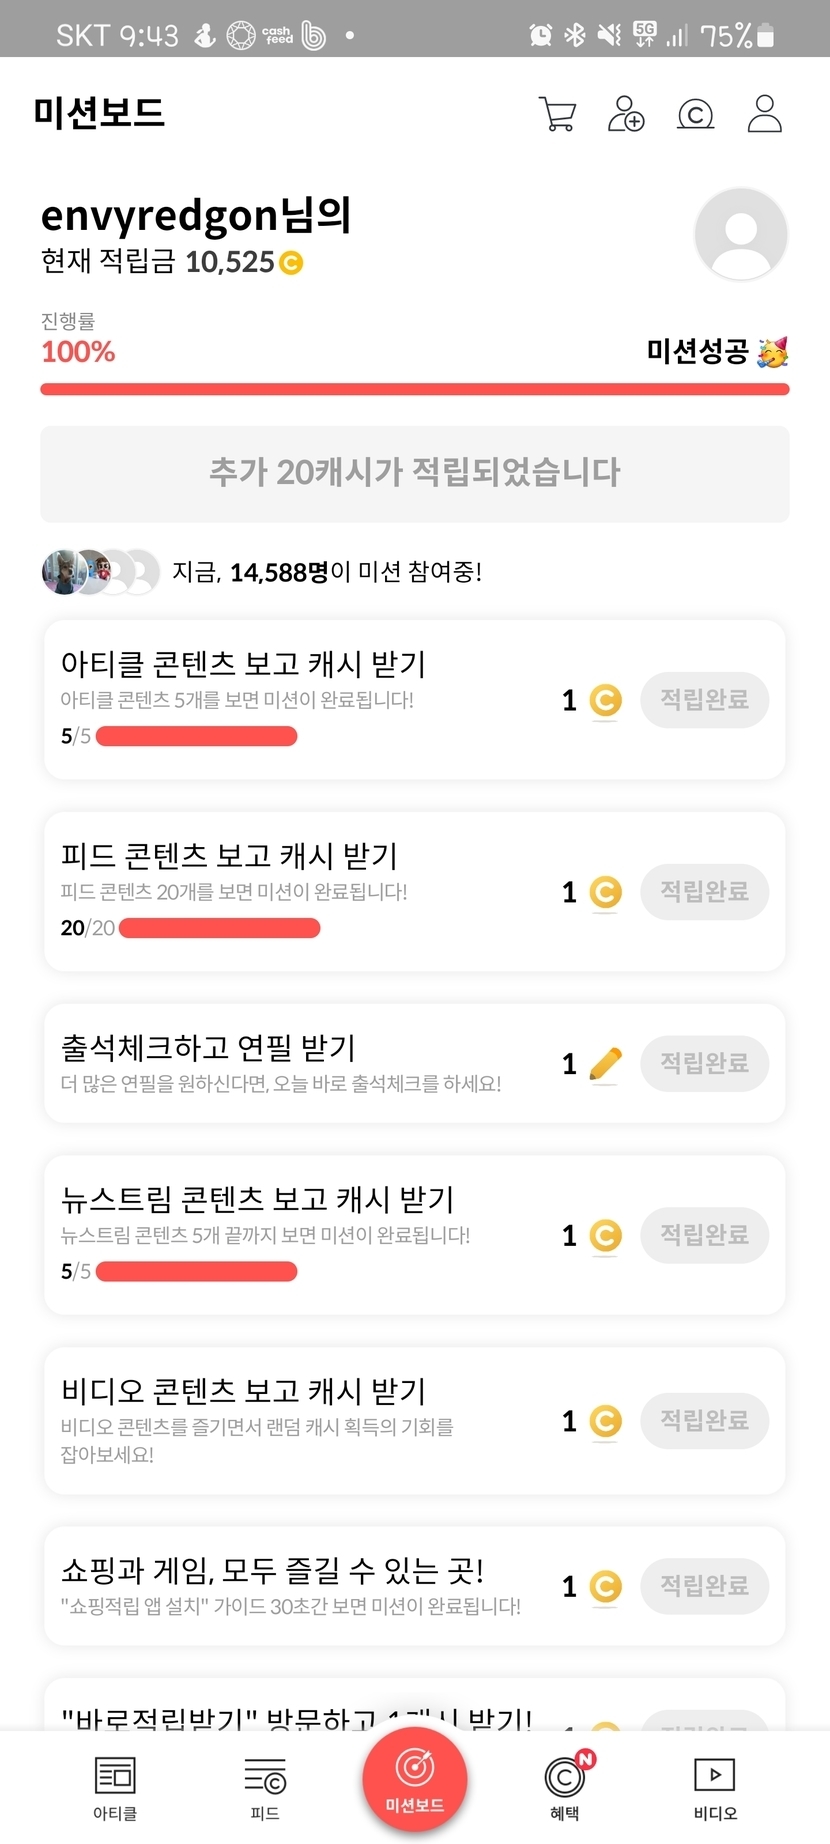
Task: Switch to the 아티클 tab
Action: [115, 1788]
